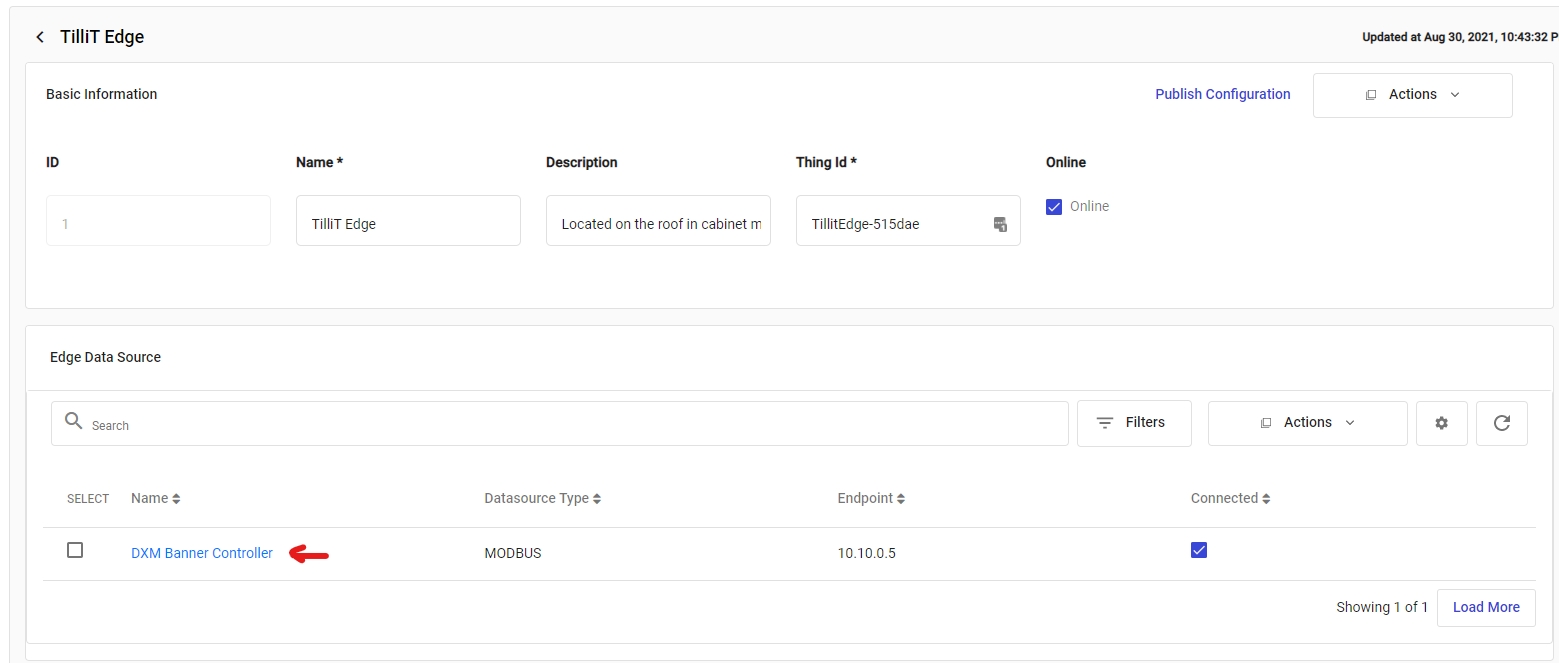Open the DXM Banner Controller link
The image size is (1559, 663).
click(x=202, y=553)
